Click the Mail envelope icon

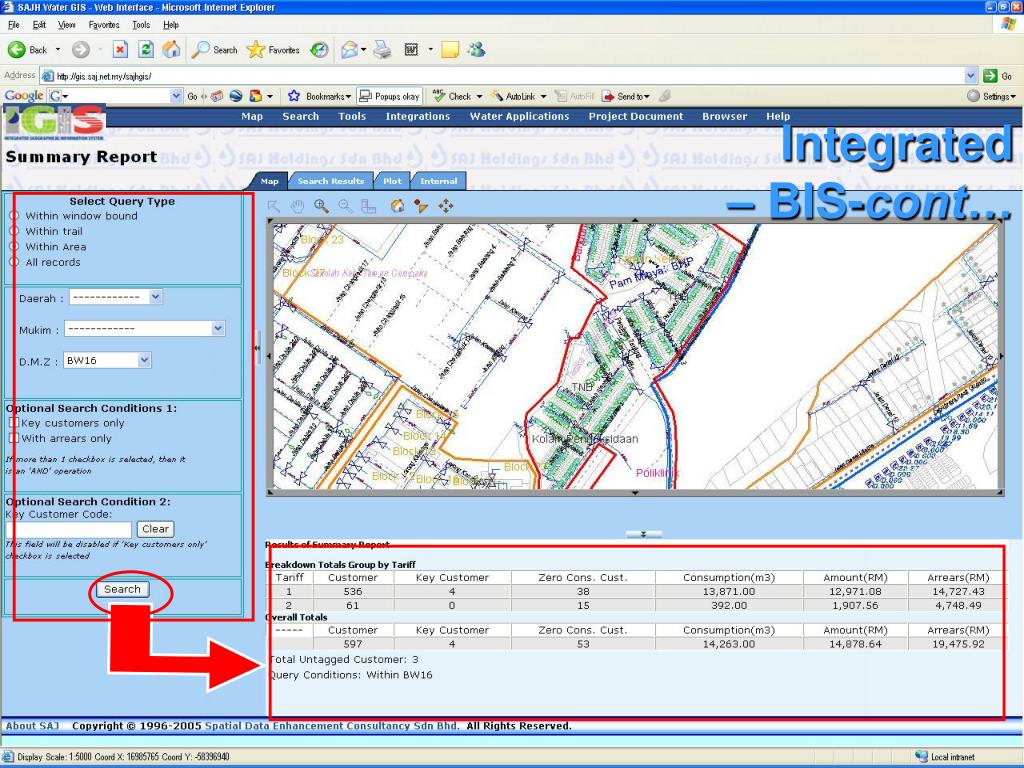point(349,50)
